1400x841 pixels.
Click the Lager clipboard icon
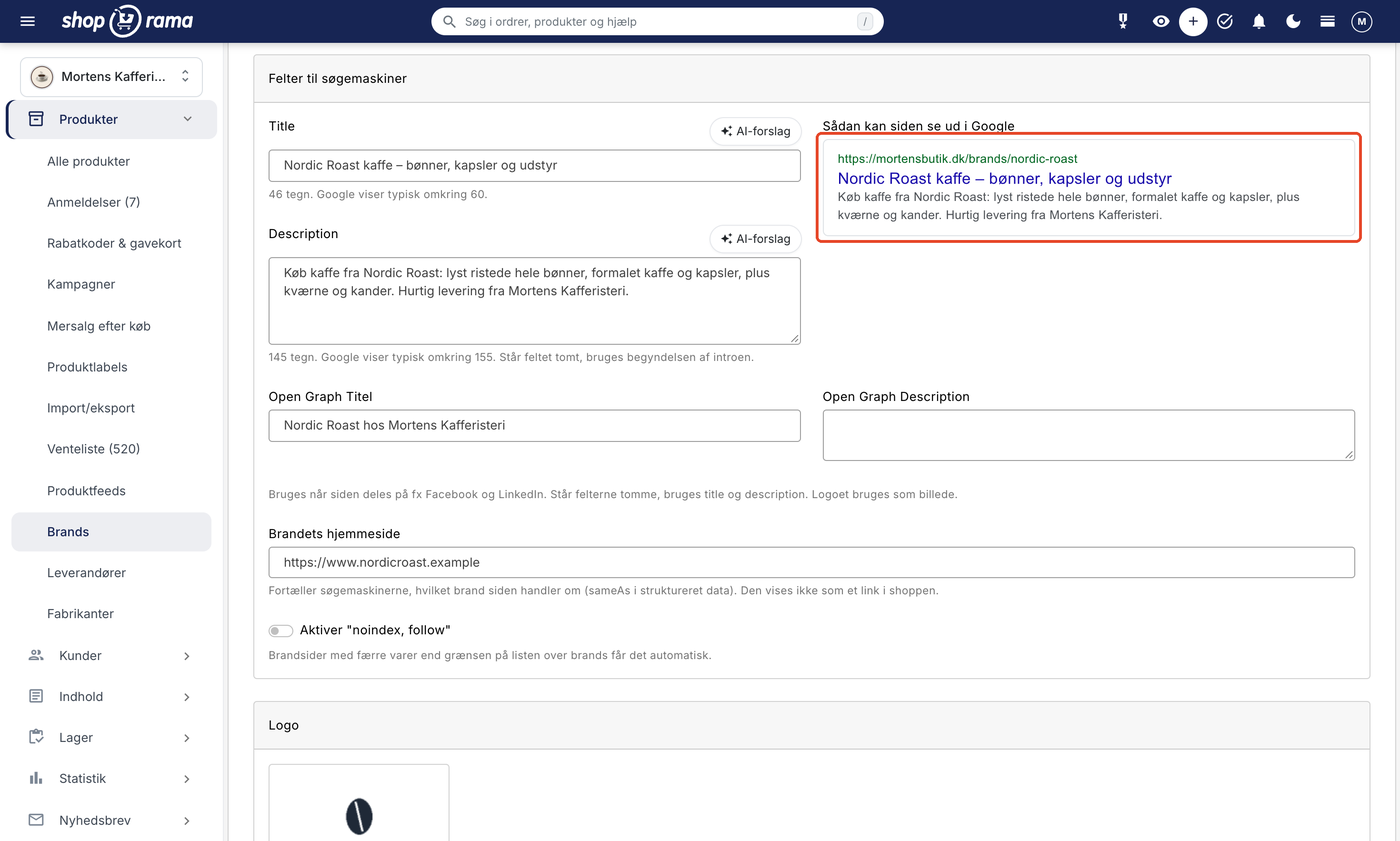point(36,737)
